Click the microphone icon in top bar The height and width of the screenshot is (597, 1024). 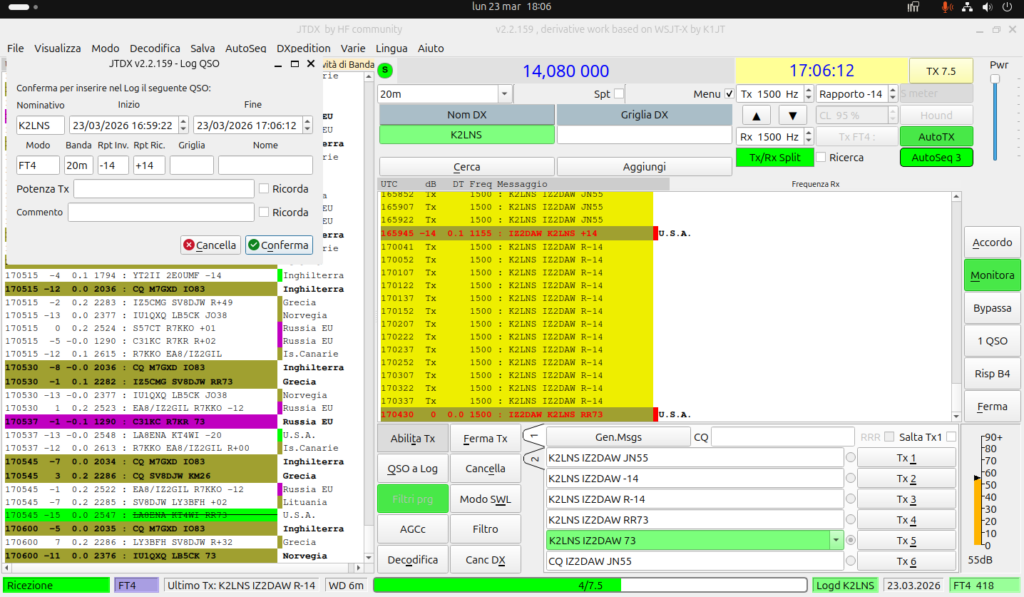[946, 7]
